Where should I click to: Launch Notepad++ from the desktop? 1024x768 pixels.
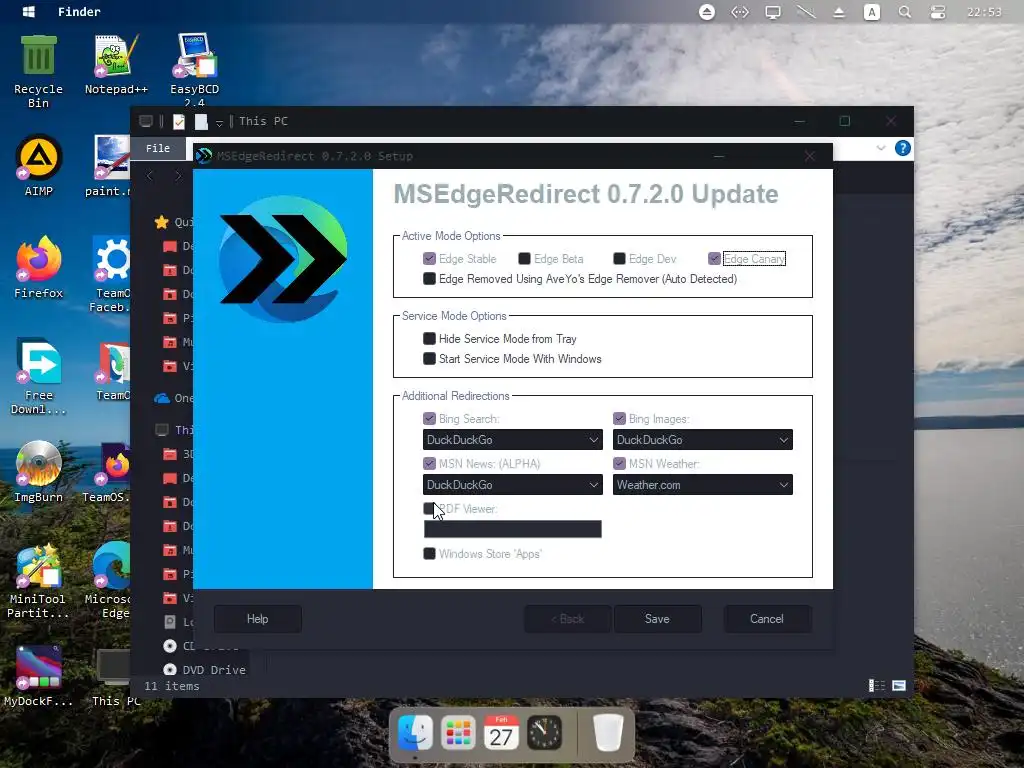tap(116, 64)
